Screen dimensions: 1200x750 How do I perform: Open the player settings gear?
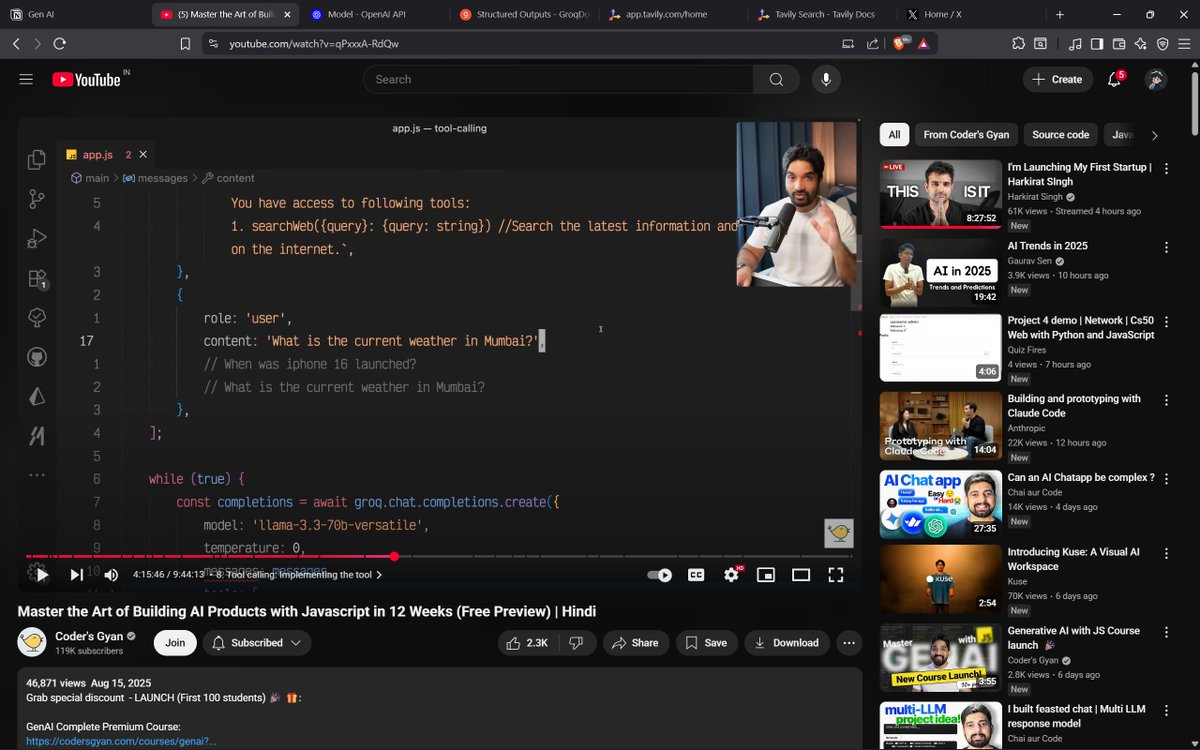tap(731, 574)
